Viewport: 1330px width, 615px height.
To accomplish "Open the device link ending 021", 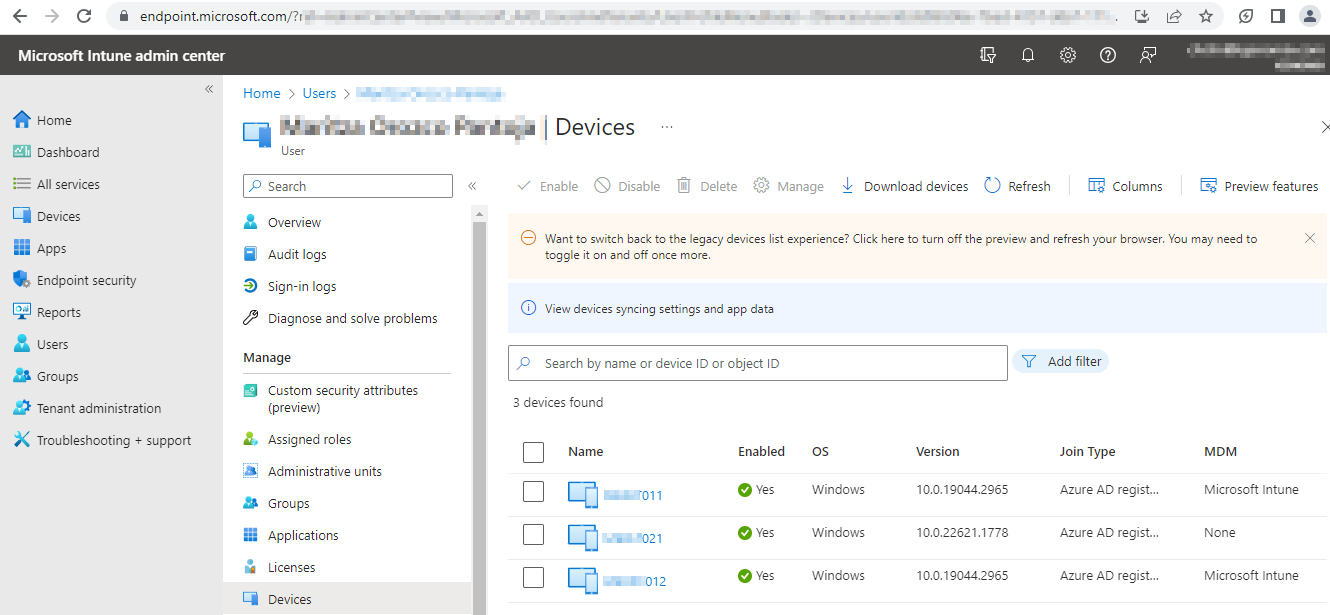I will point(633,538).
